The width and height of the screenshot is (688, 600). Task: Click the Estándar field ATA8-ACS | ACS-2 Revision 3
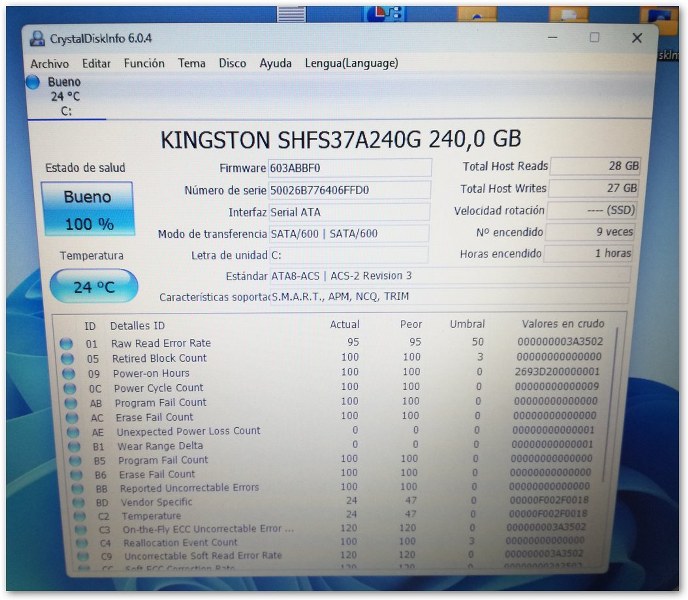pos(450,276)
